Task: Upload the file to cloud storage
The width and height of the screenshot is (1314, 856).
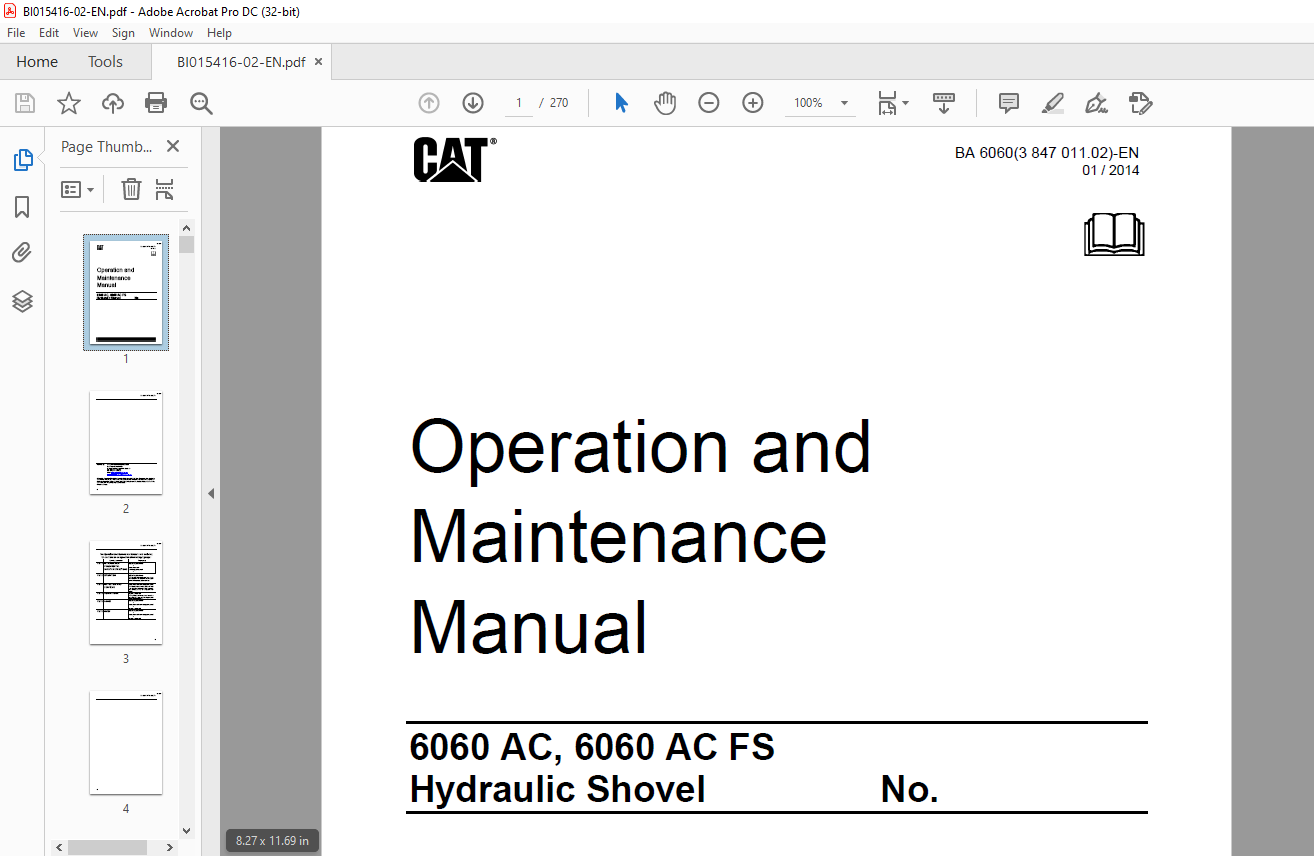Action: point(113,103)
